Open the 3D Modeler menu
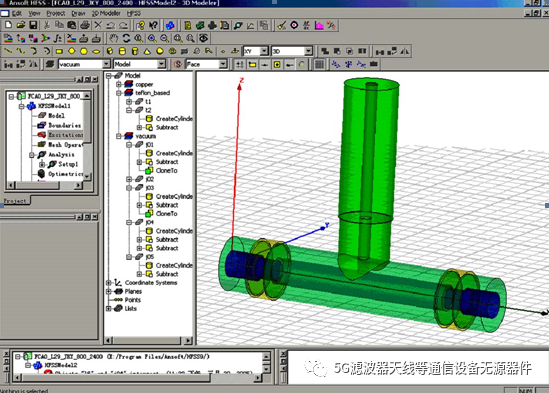549x393 pixels. (106, 13)
